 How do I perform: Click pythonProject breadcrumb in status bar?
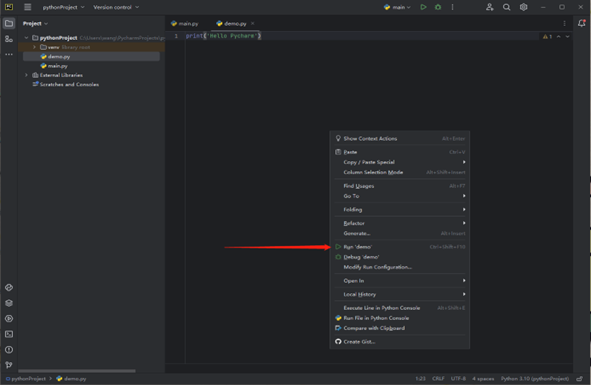[26, 379]
